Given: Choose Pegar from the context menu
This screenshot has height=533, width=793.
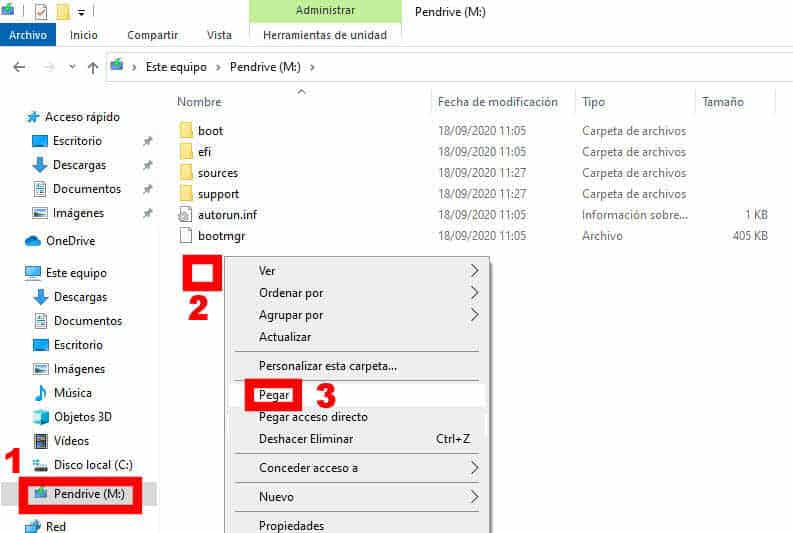Looking at the screenshot, I should (x=274, y=395).
